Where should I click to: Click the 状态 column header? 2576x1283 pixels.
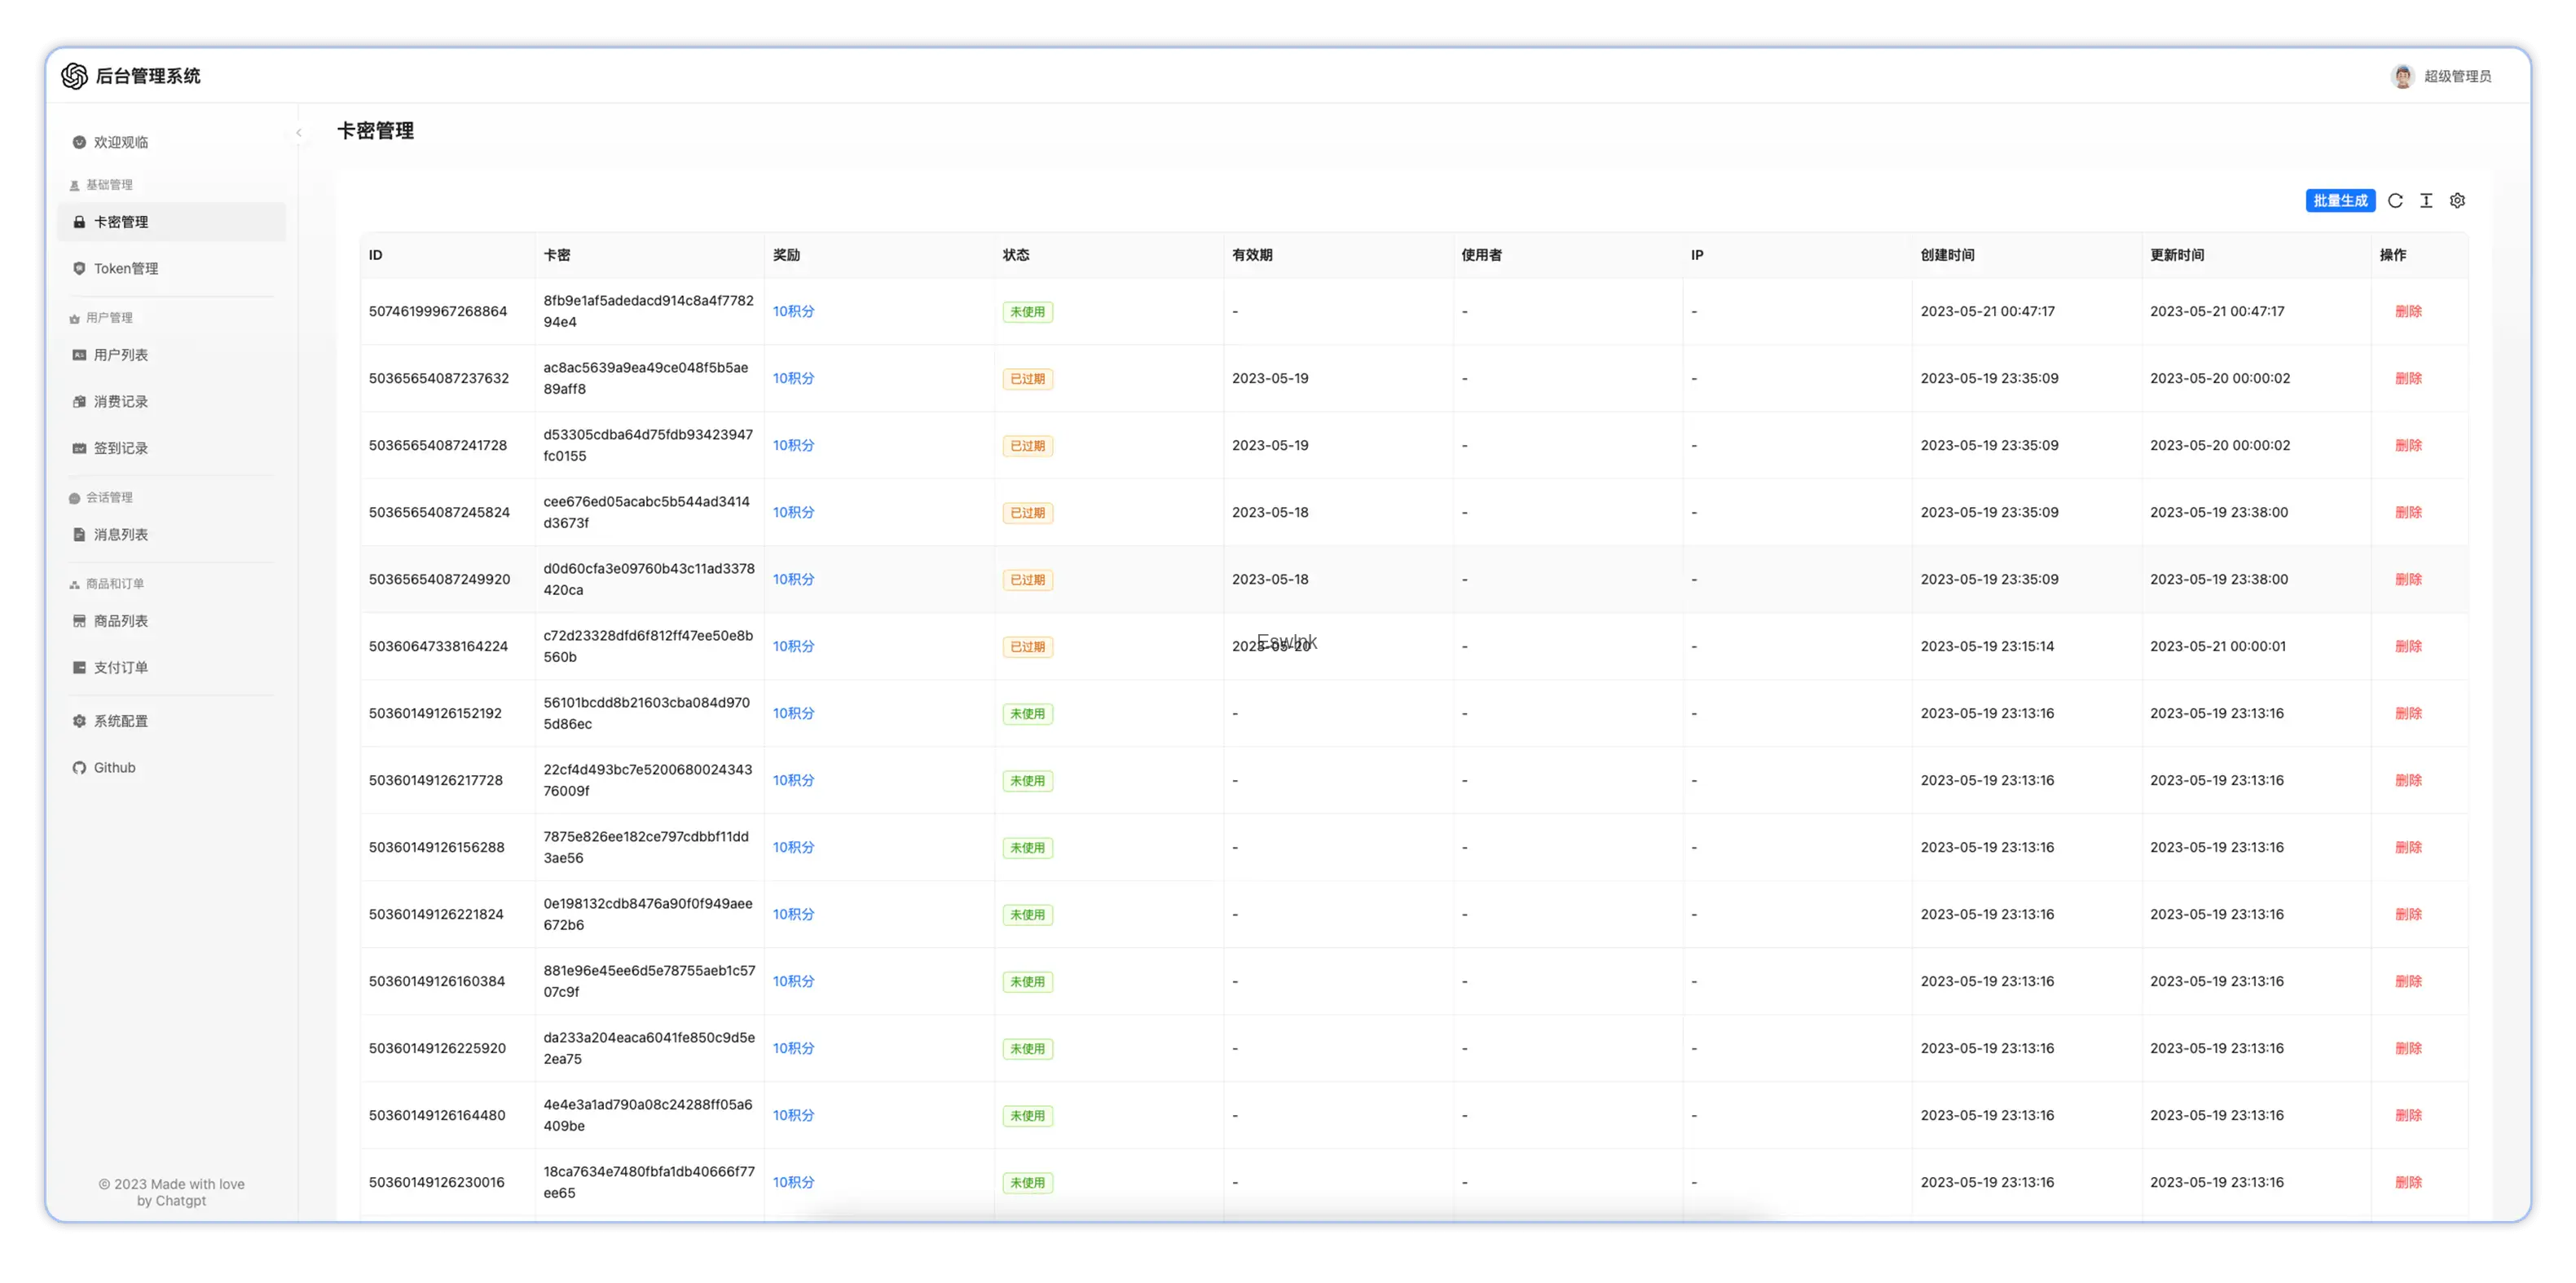click(x=1016, y=255)
